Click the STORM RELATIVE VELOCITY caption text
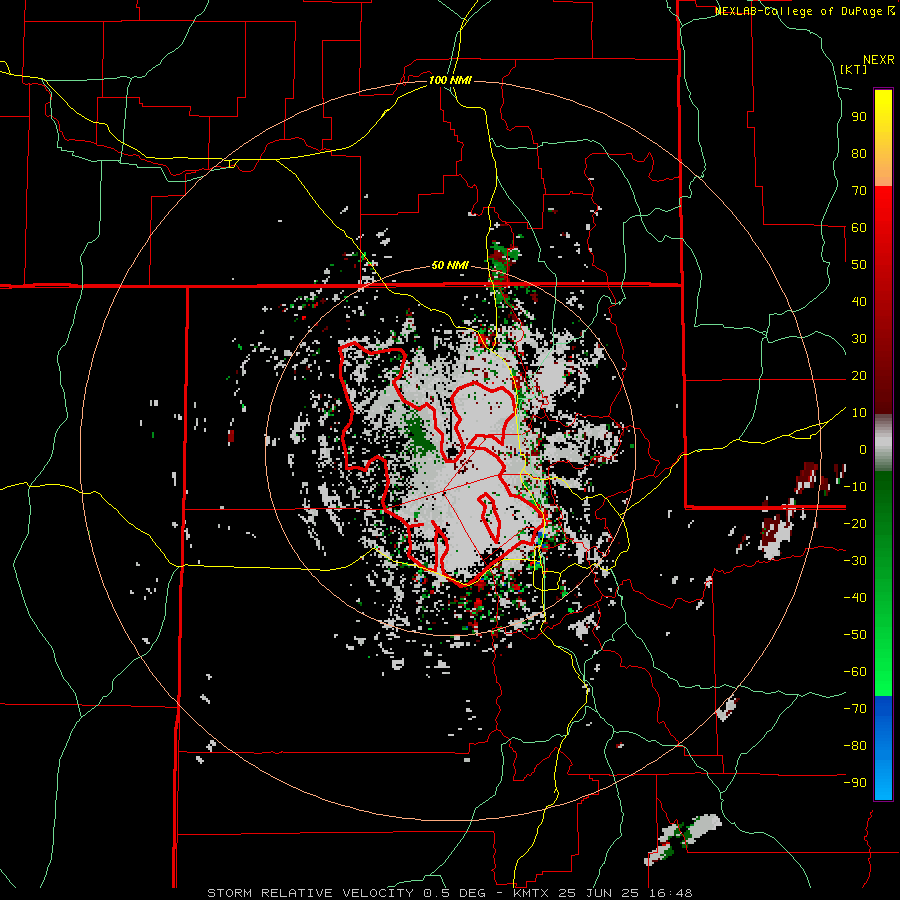 310,893
